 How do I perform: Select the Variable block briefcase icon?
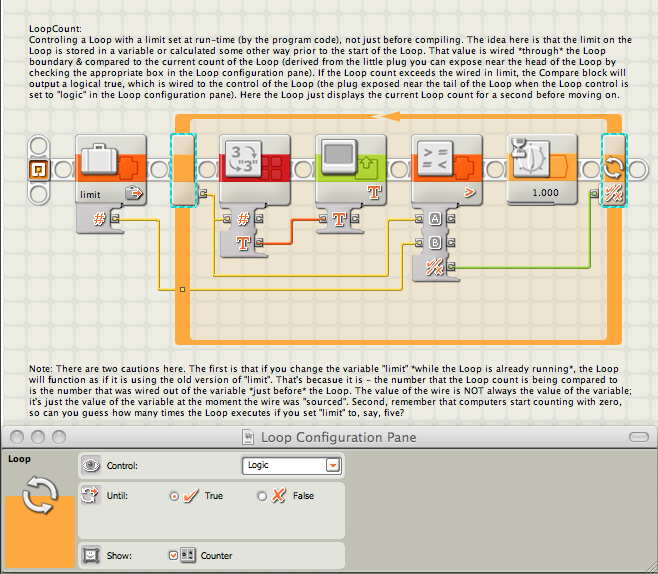[99, 159]
